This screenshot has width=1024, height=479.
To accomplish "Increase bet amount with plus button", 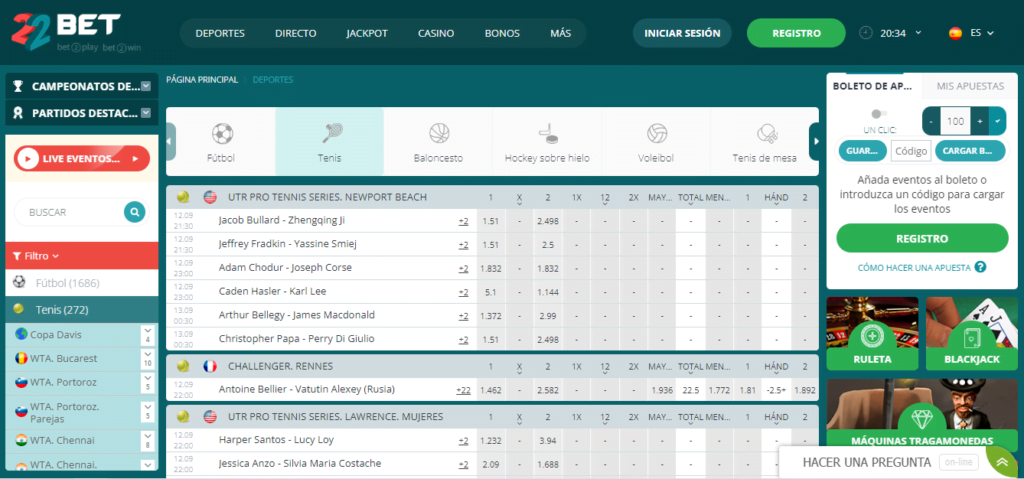I will click(980, 121).
